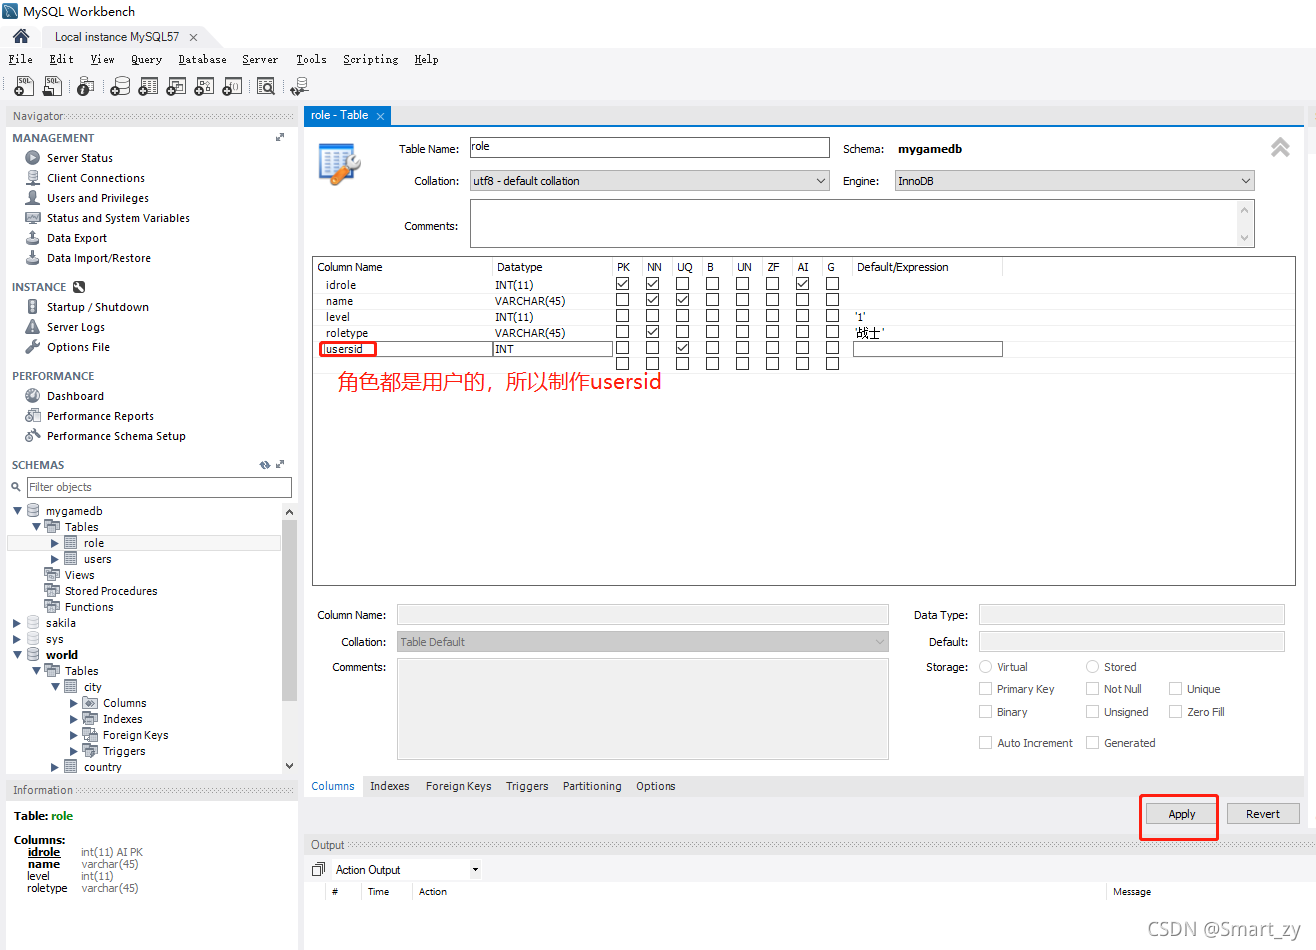Switch to the Partitioning tab
Viewport: 1316px width, 950px height.
(x=592, y=786)
